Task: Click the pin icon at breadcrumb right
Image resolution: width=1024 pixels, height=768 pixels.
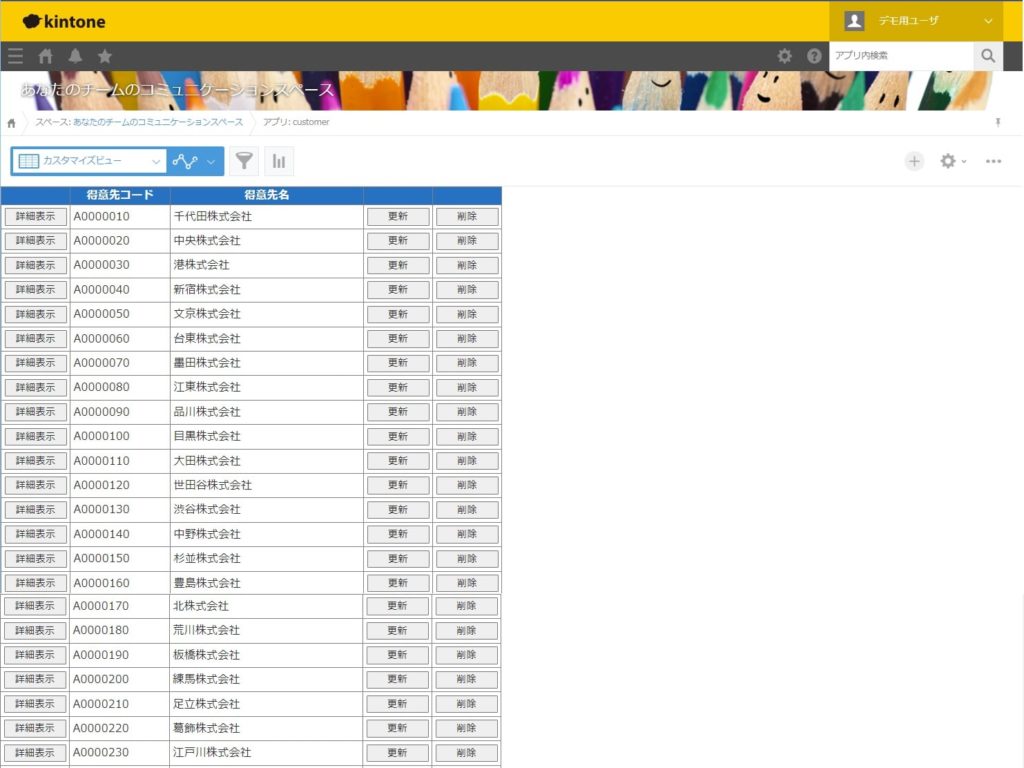Action: [x=998, y=122]
